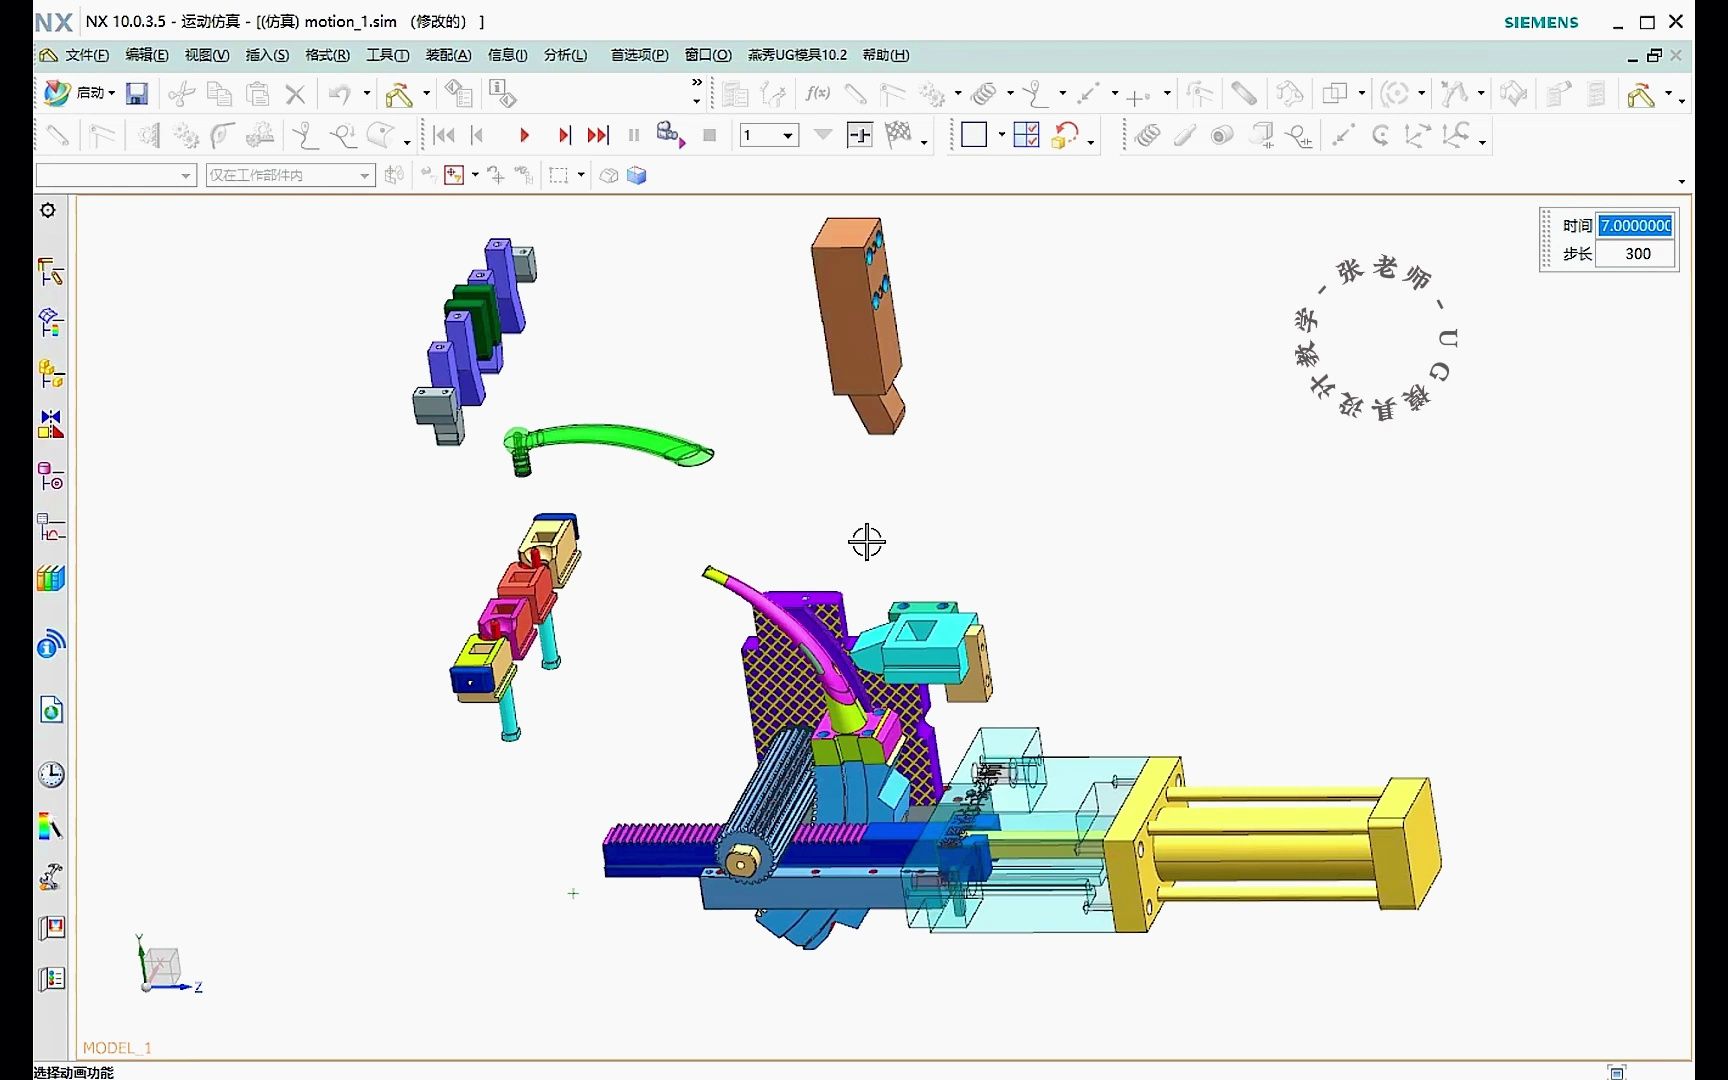Open the 分析(L) menu
Screen dimensions: 1728x1080
click(x=565, y=55)
